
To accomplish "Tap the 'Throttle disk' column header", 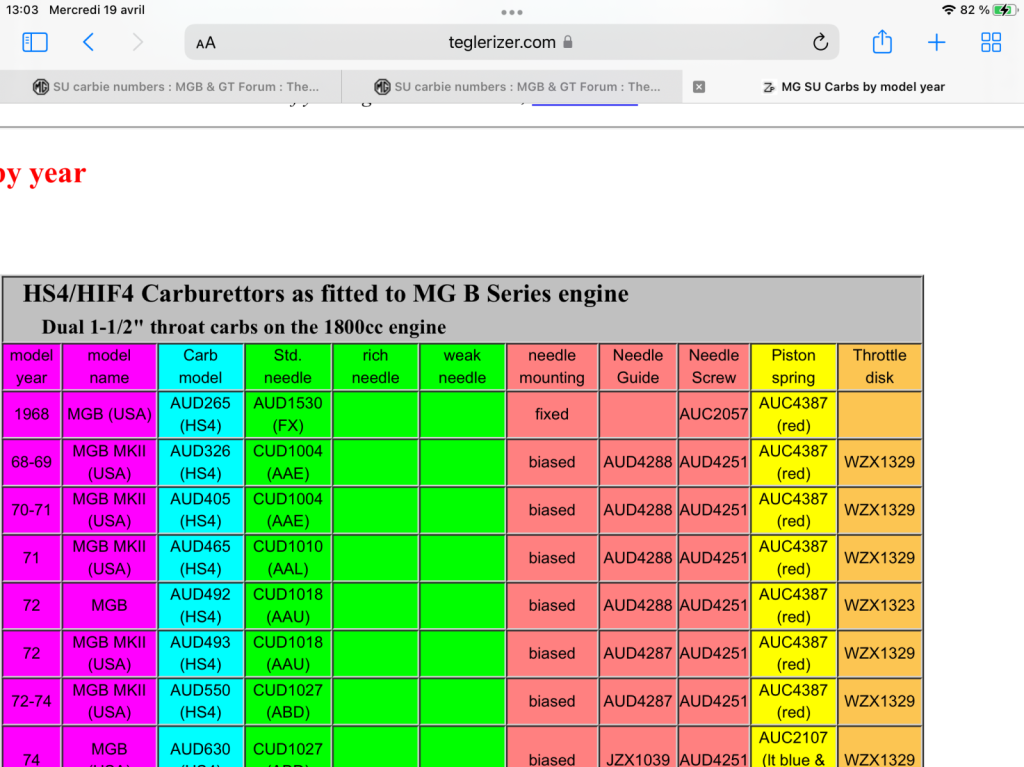I will 880,367.
